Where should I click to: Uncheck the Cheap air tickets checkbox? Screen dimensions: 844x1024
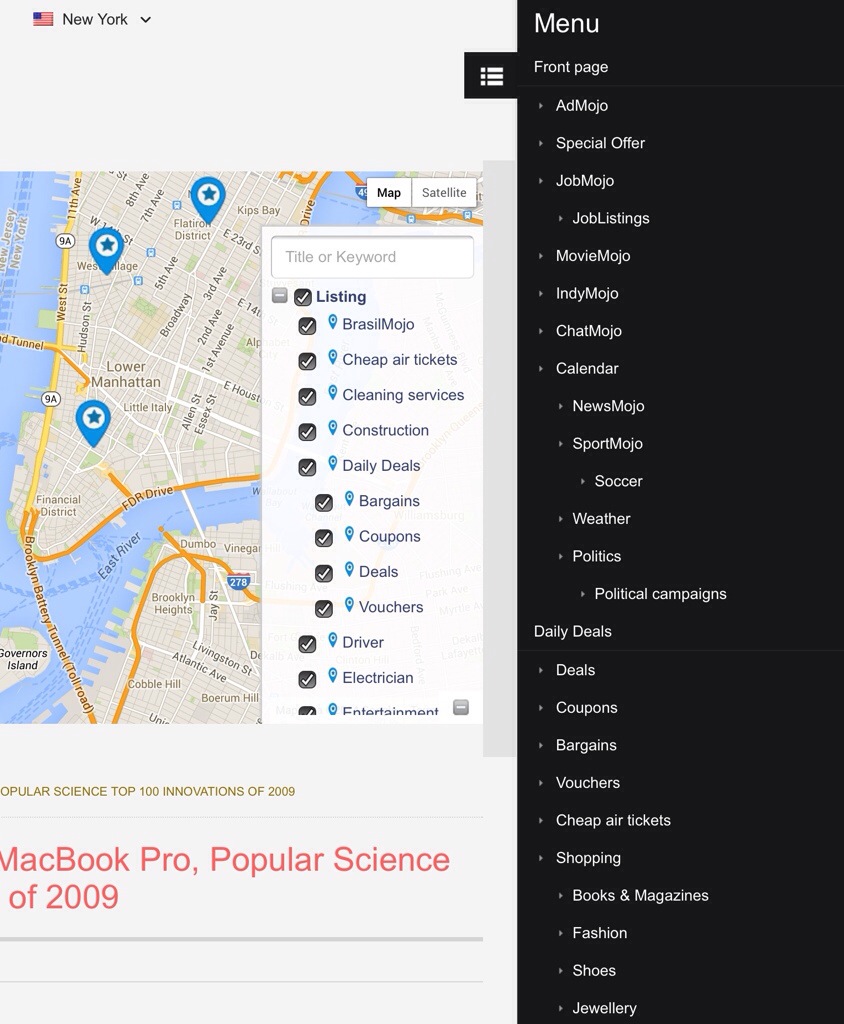coord(307,361)
